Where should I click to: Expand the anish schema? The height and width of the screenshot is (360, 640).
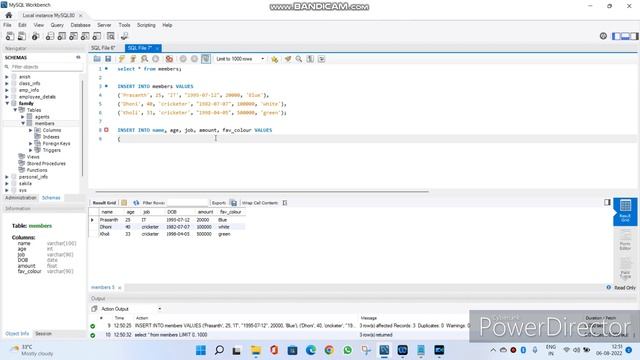pyautogui.click(x=7, y=77)
